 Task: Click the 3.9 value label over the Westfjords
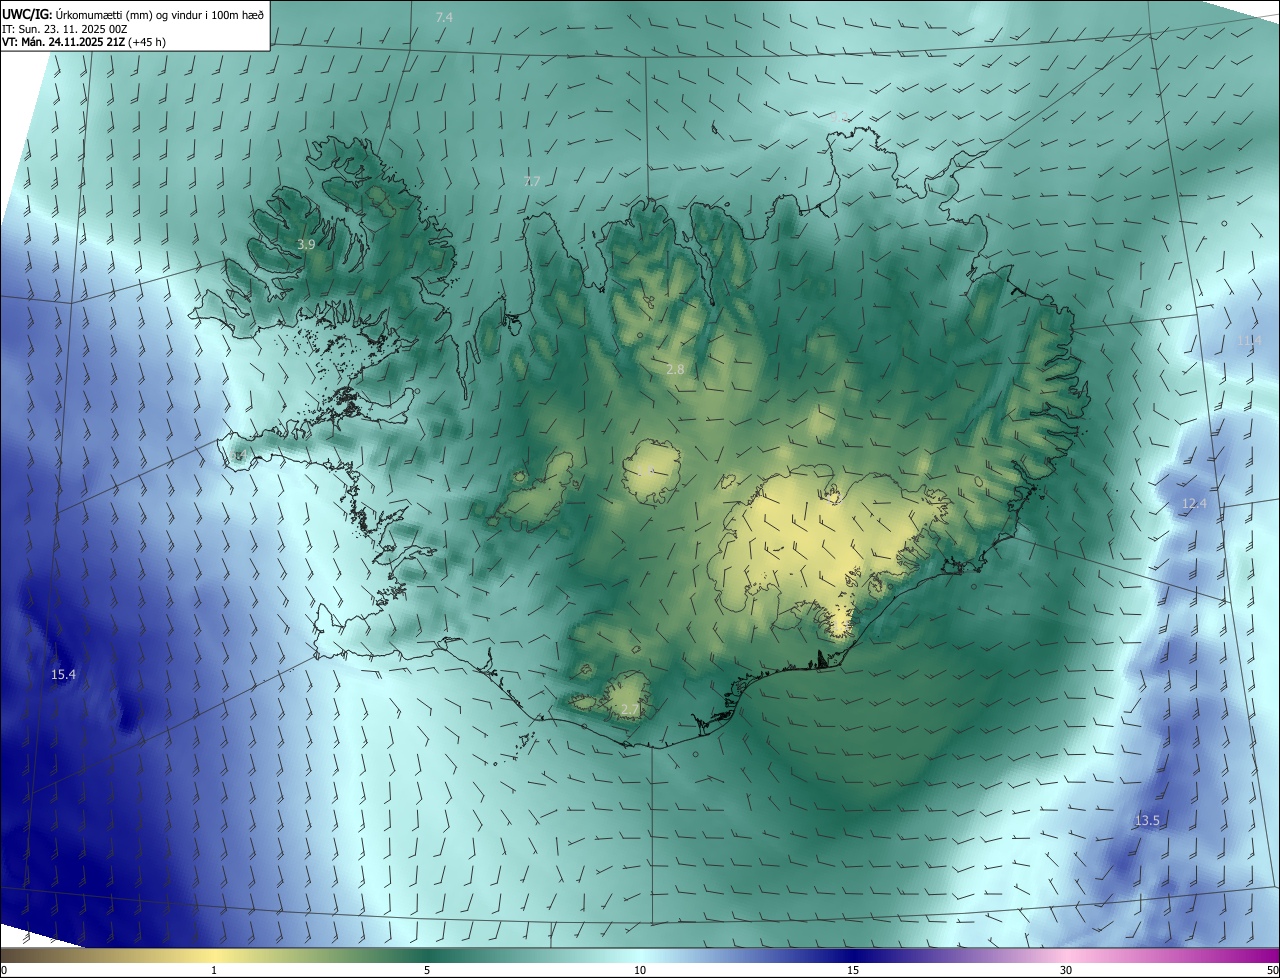point(307,244)
